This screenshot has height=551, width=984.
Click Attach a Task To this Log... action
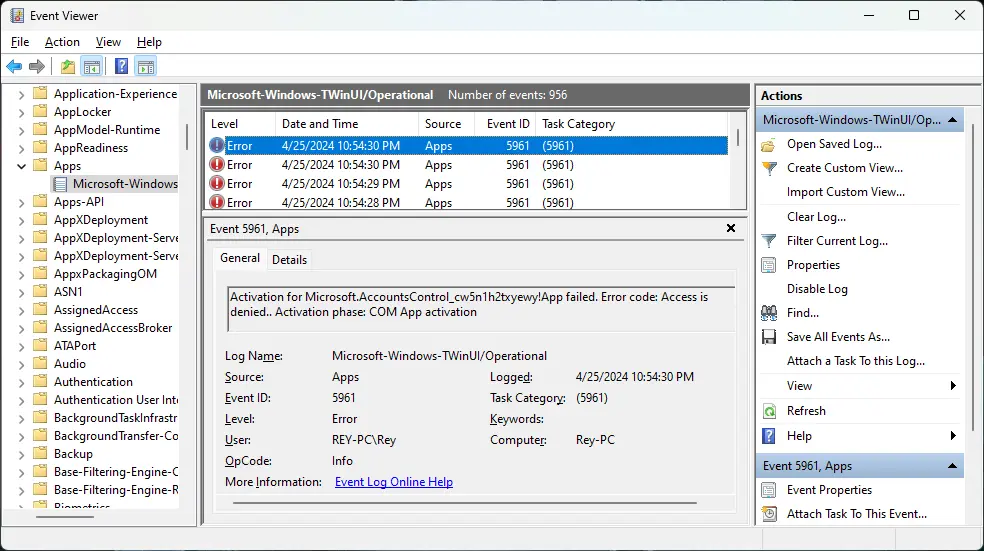pos(856,361)
